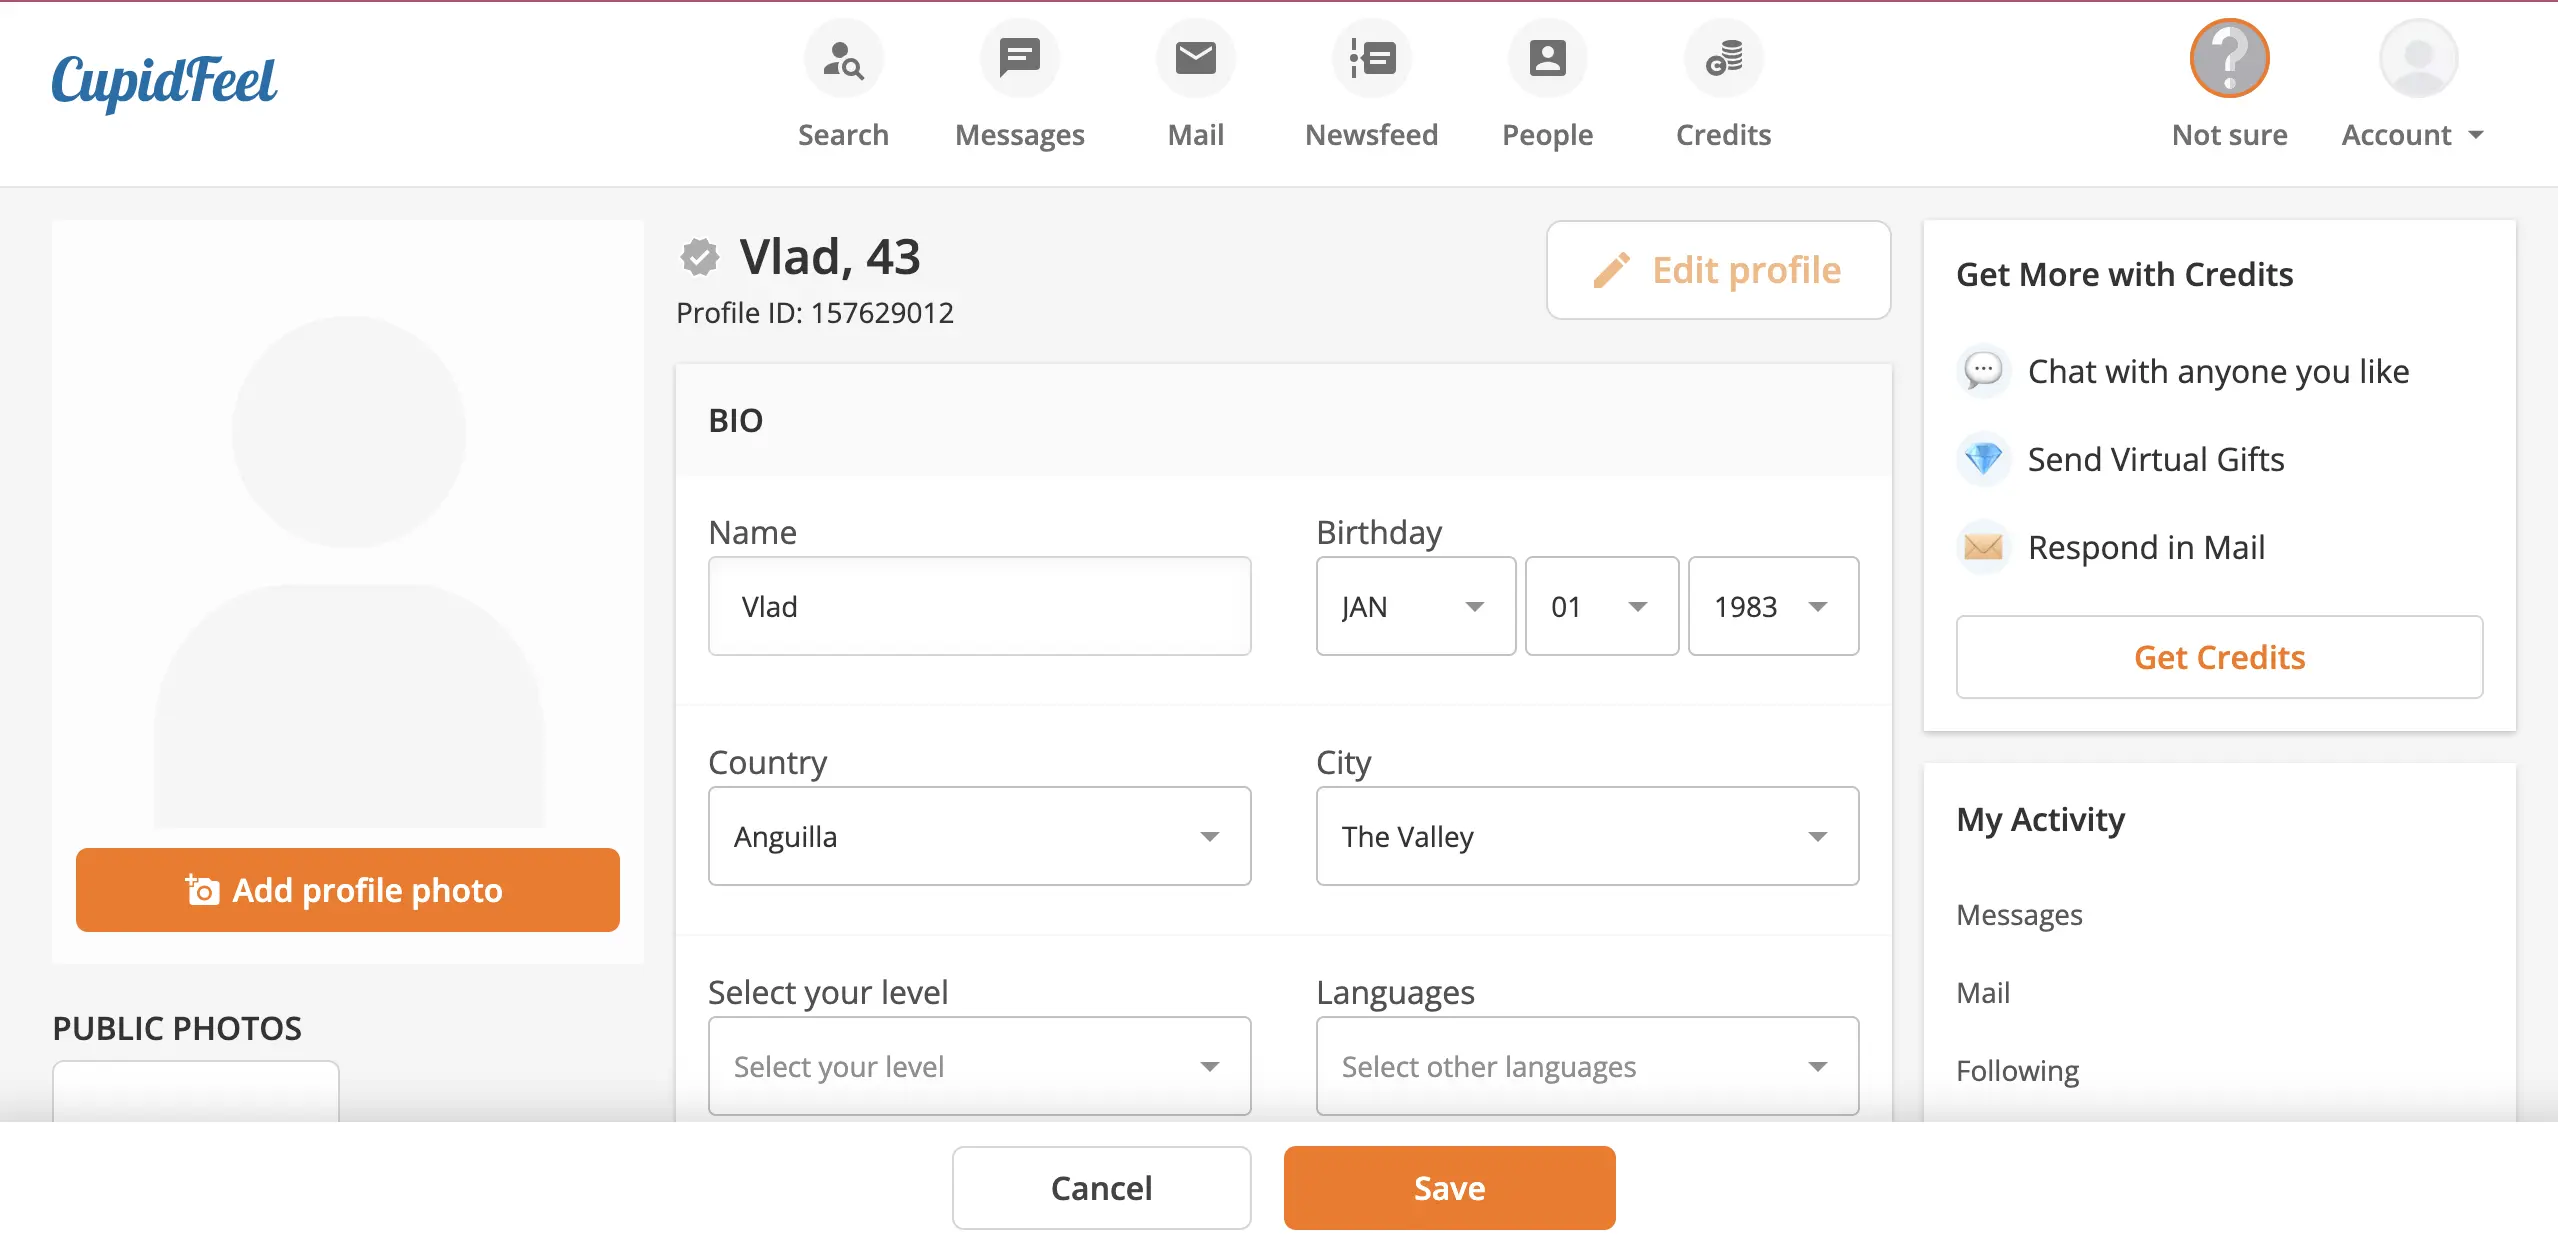Click the Add profile photo button
This screenshot has width=2558, height=1244.
pyautogui.click(x=347, y=890)
